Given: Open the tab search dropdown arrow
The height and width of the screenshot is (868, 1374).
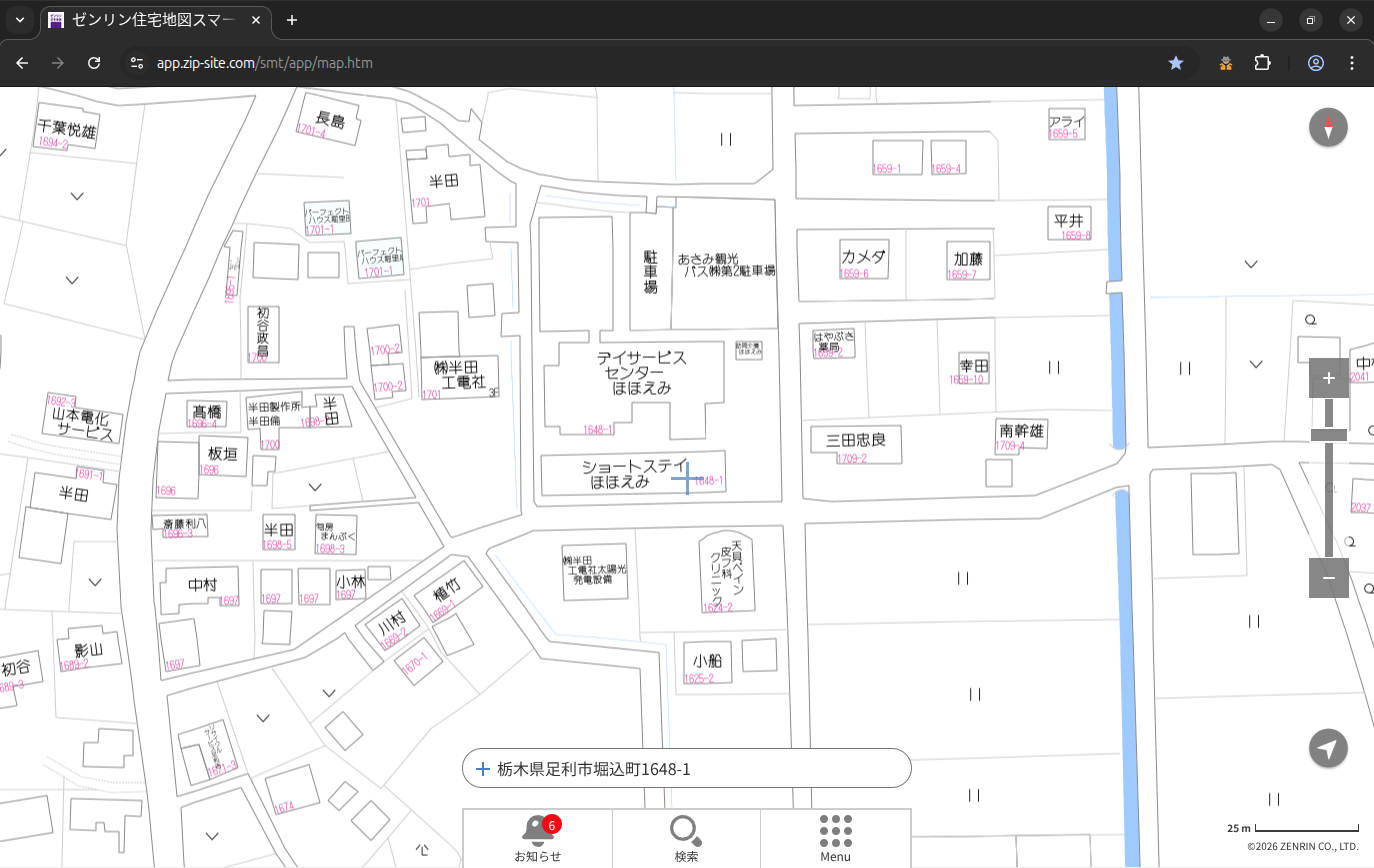Looking at the screenshot, I should tap(19, 20).
